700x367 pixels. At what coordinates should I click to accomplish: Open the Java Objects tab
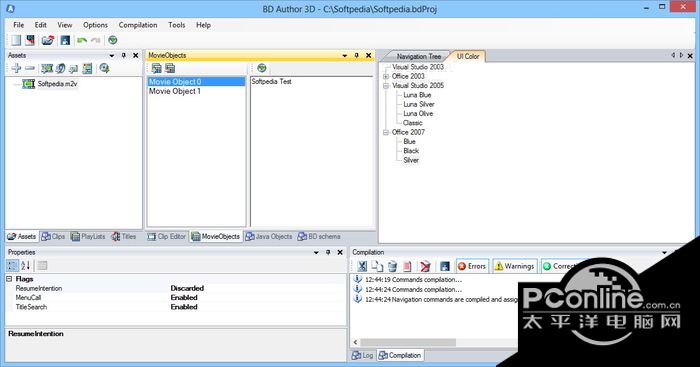[x=268, y=237]
